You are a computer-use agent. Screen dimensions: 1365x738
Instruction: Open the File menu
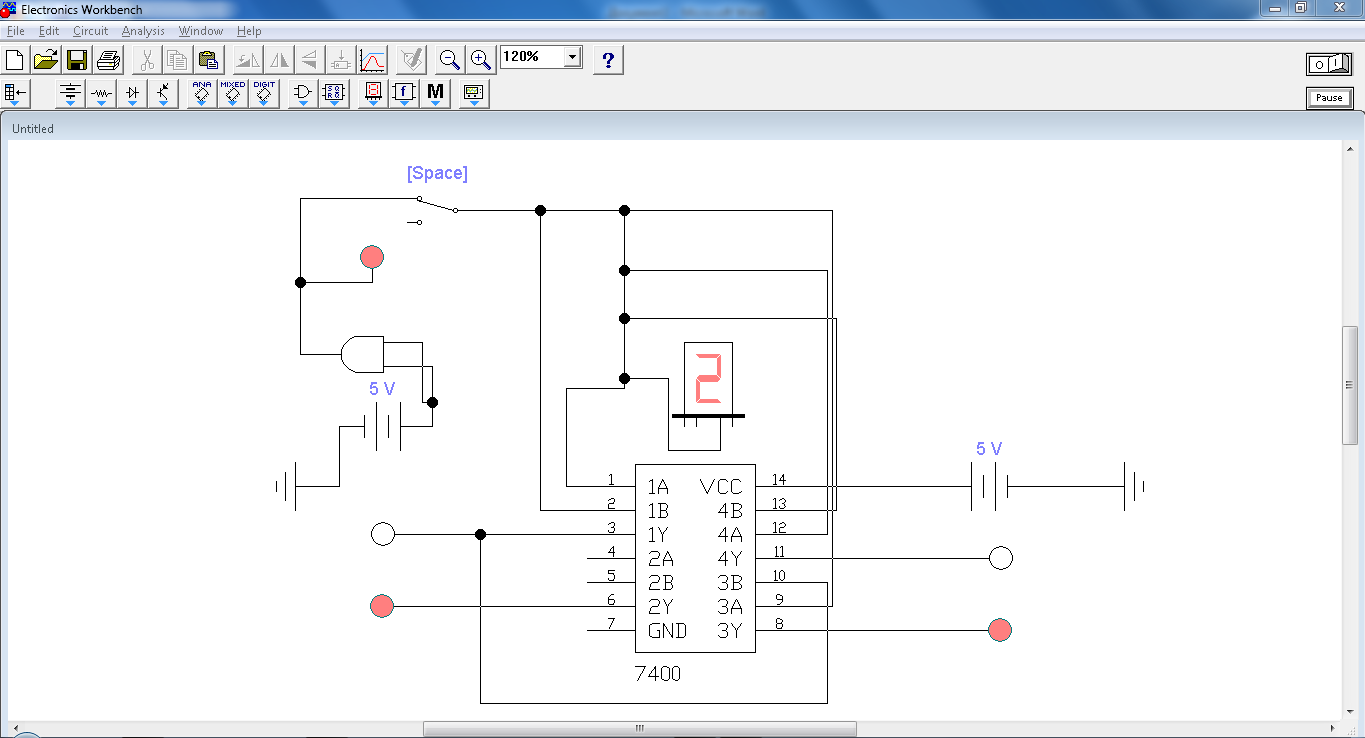[x=15, y=31]
